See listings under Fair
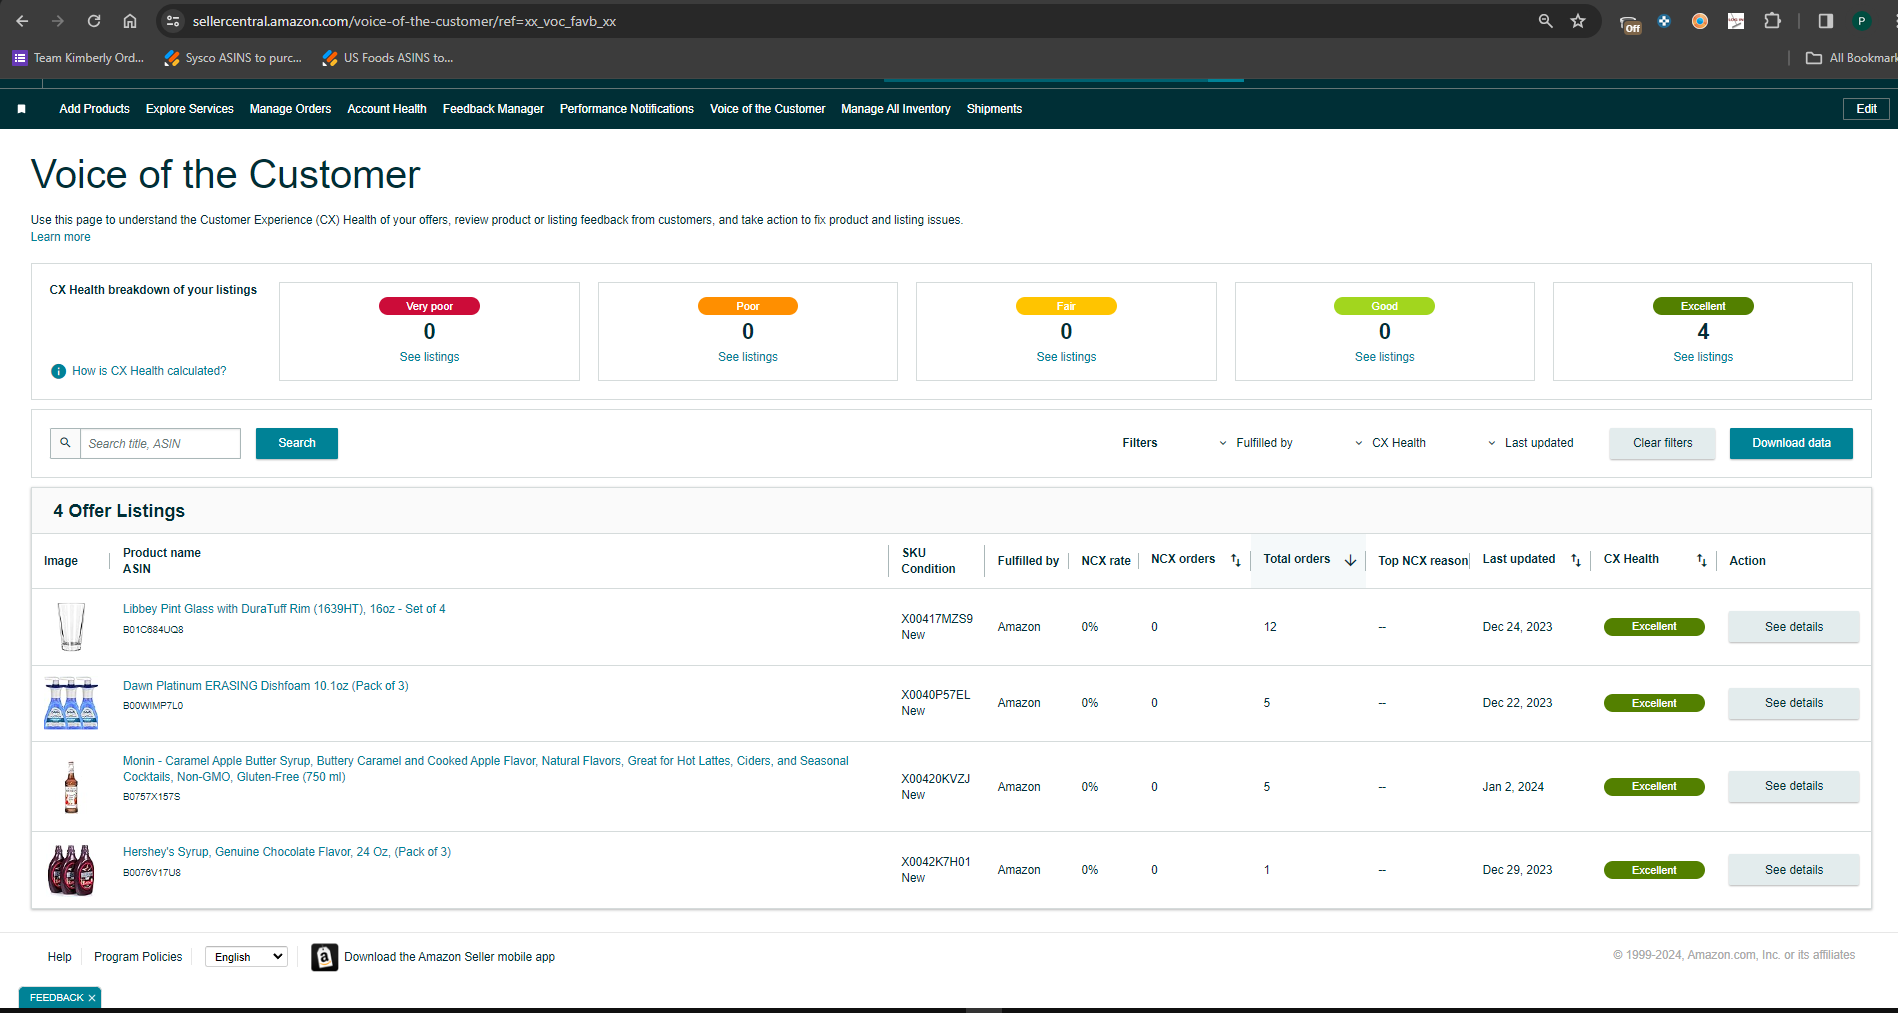 coord(1066,357)
